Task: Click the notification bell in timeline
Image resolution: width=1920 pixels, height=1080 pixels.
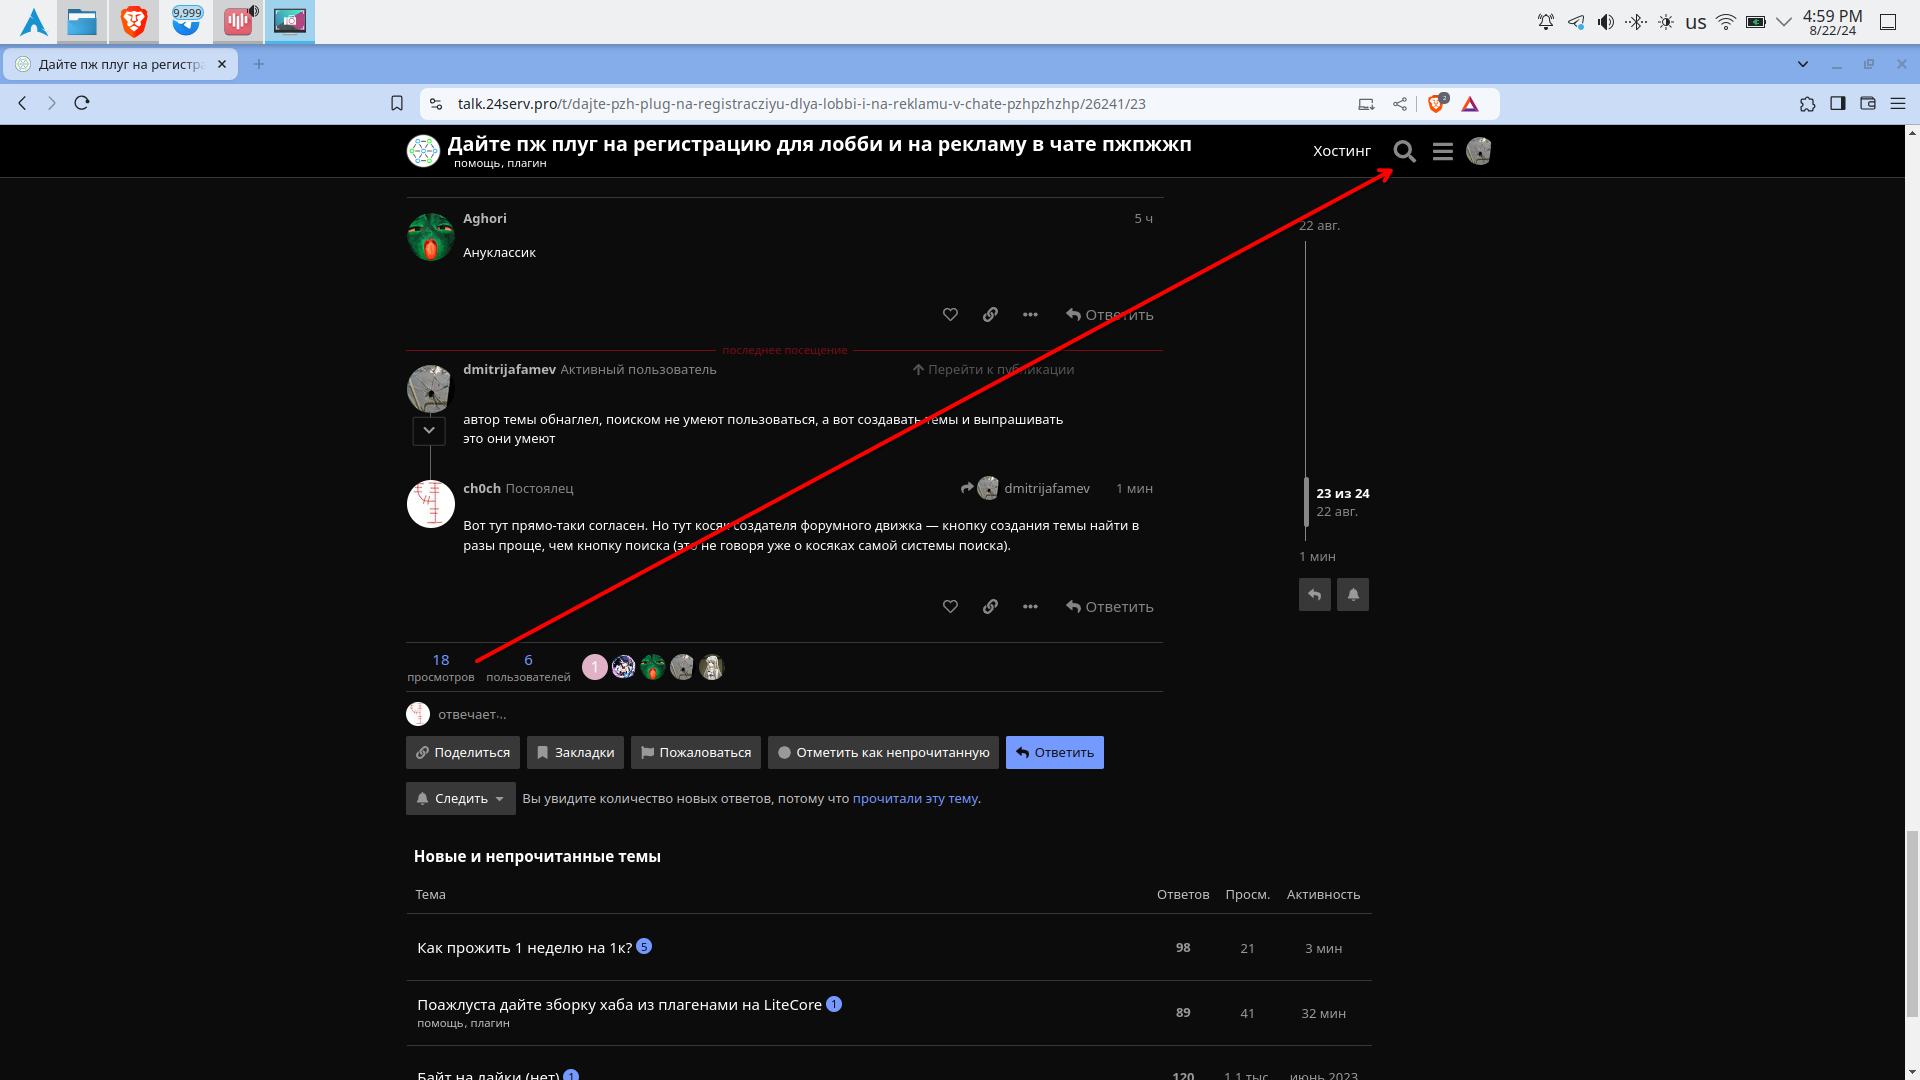Action: (x=1352, y=595)
